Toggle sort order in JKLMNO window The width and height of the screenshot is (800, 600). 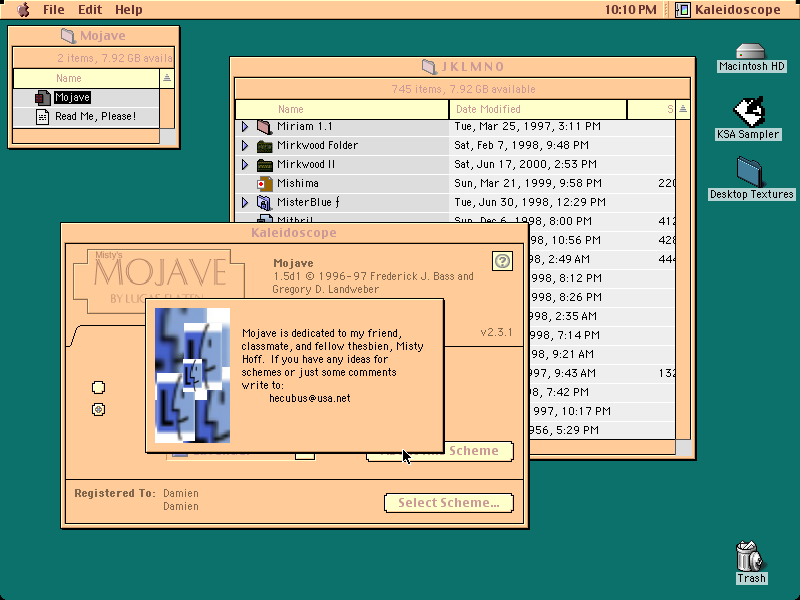click(x=683, y=109)
